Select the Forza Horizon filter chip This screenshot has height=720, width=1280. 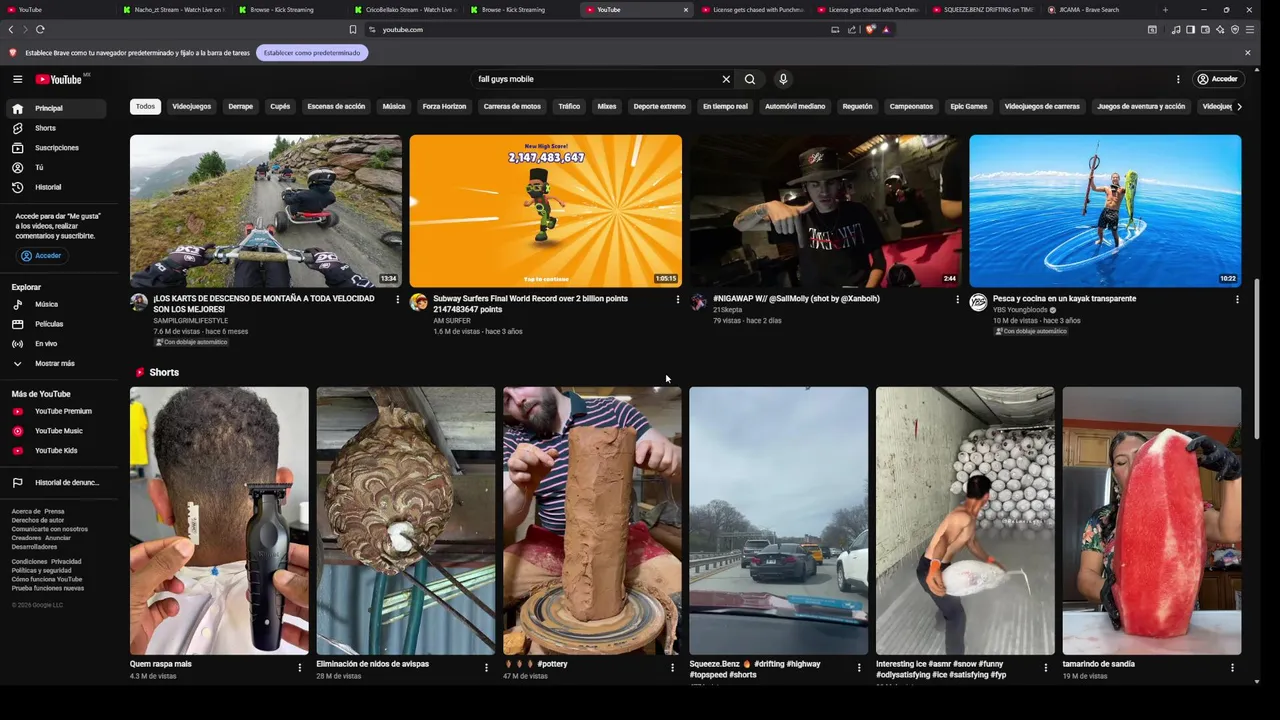tap(444, 107)
